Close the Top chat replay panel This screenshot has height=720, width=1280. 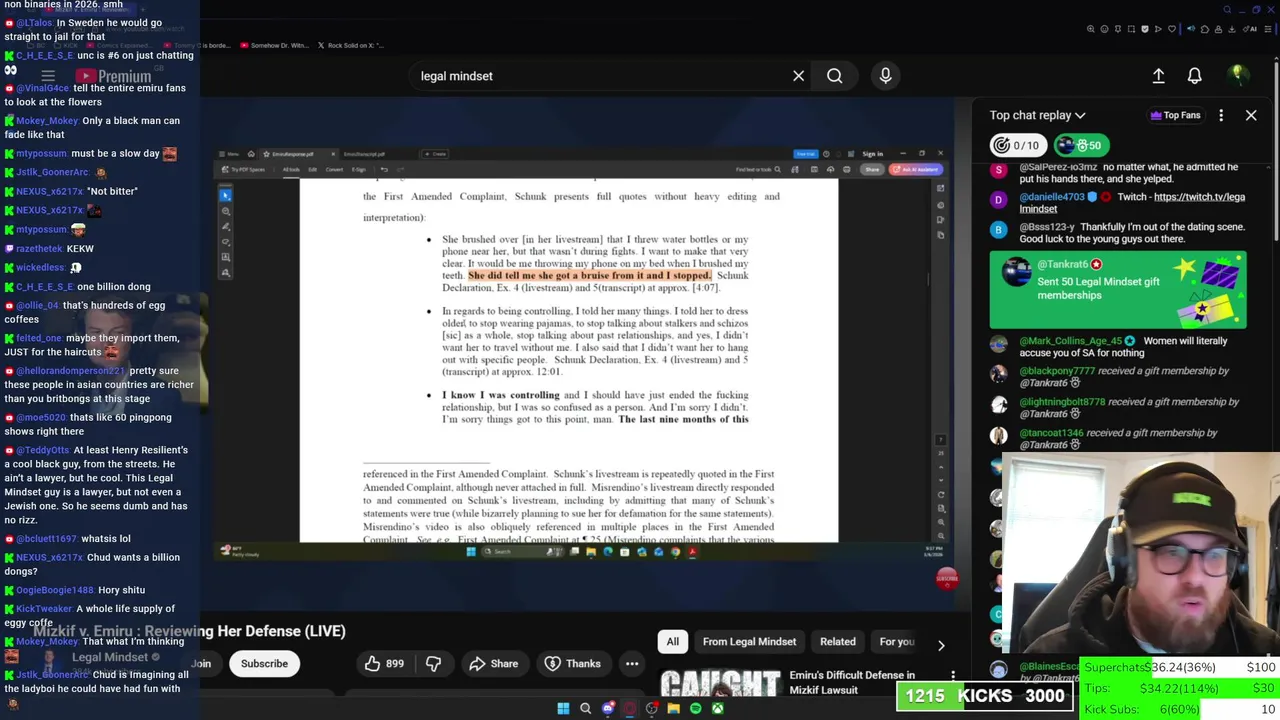pyautogui.click(x=1251, y=115)
